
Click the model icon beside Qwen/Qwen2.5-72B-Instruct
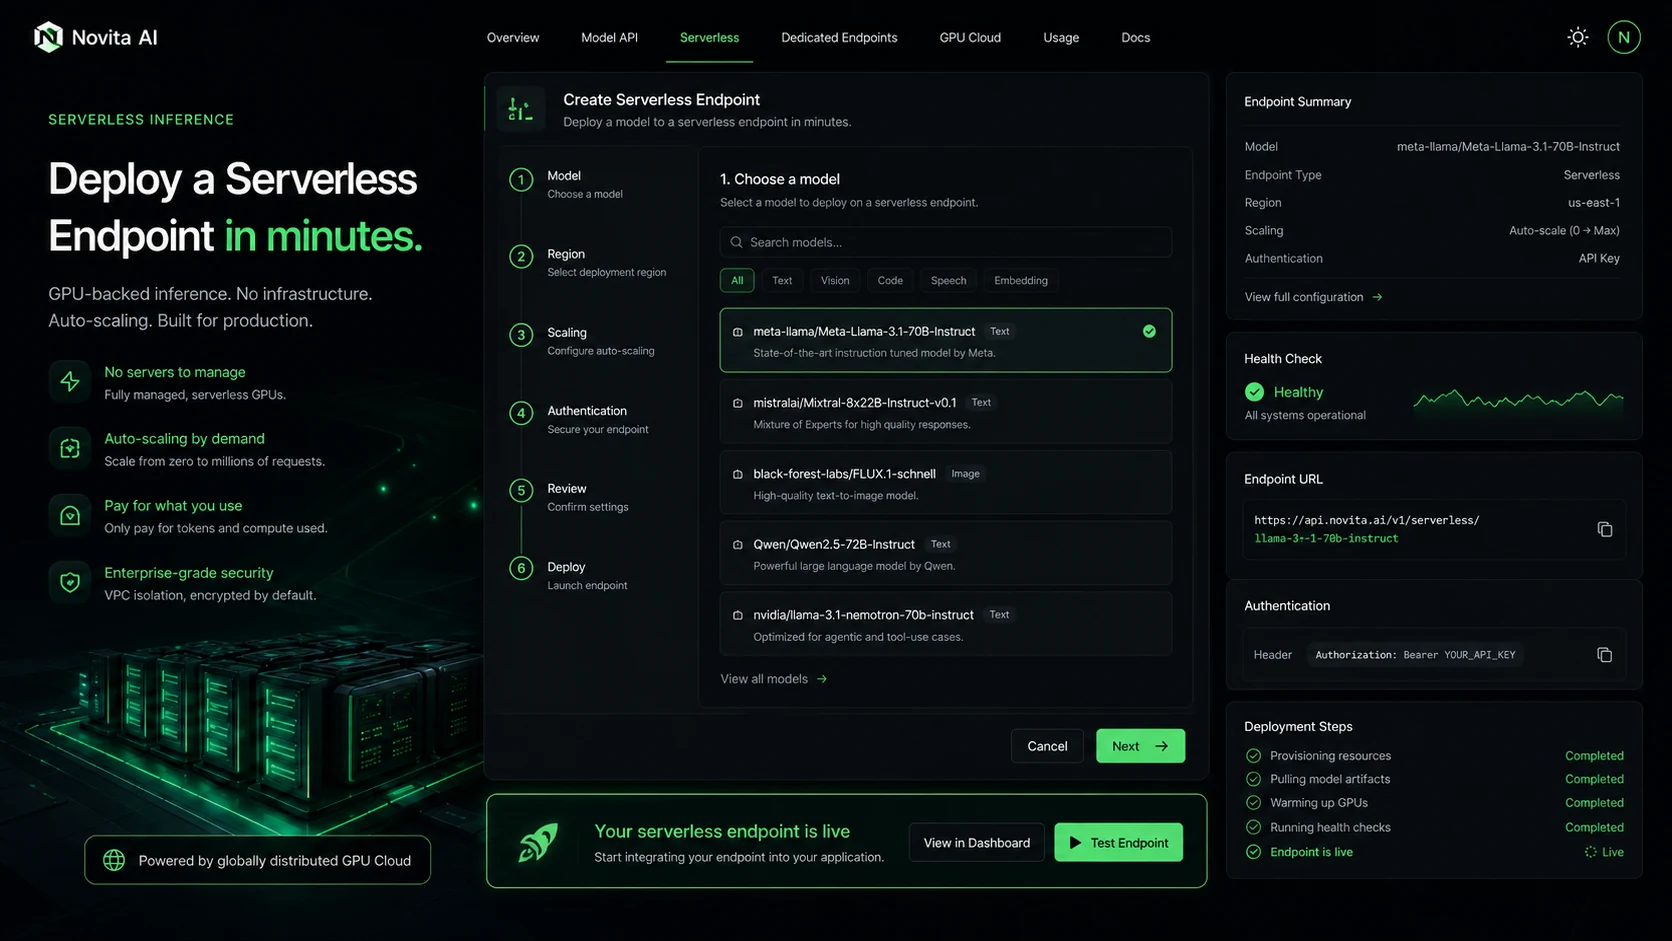coord(738,545)
